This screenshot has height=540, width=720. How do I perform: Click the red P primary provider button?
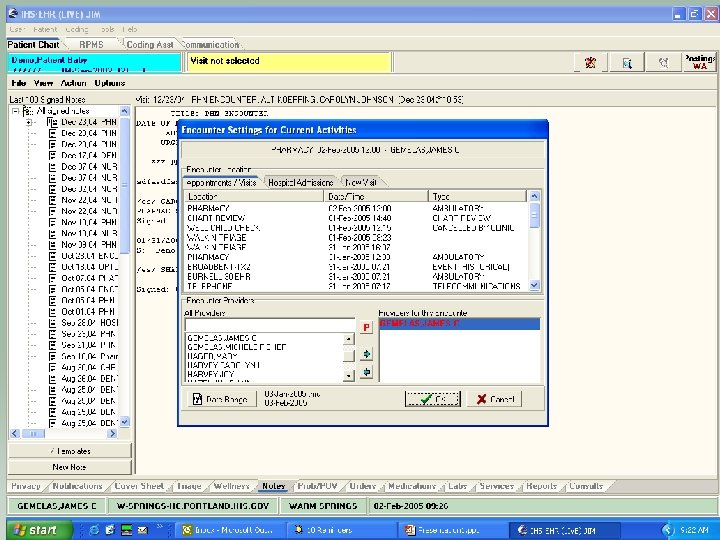tap(366, 327)
